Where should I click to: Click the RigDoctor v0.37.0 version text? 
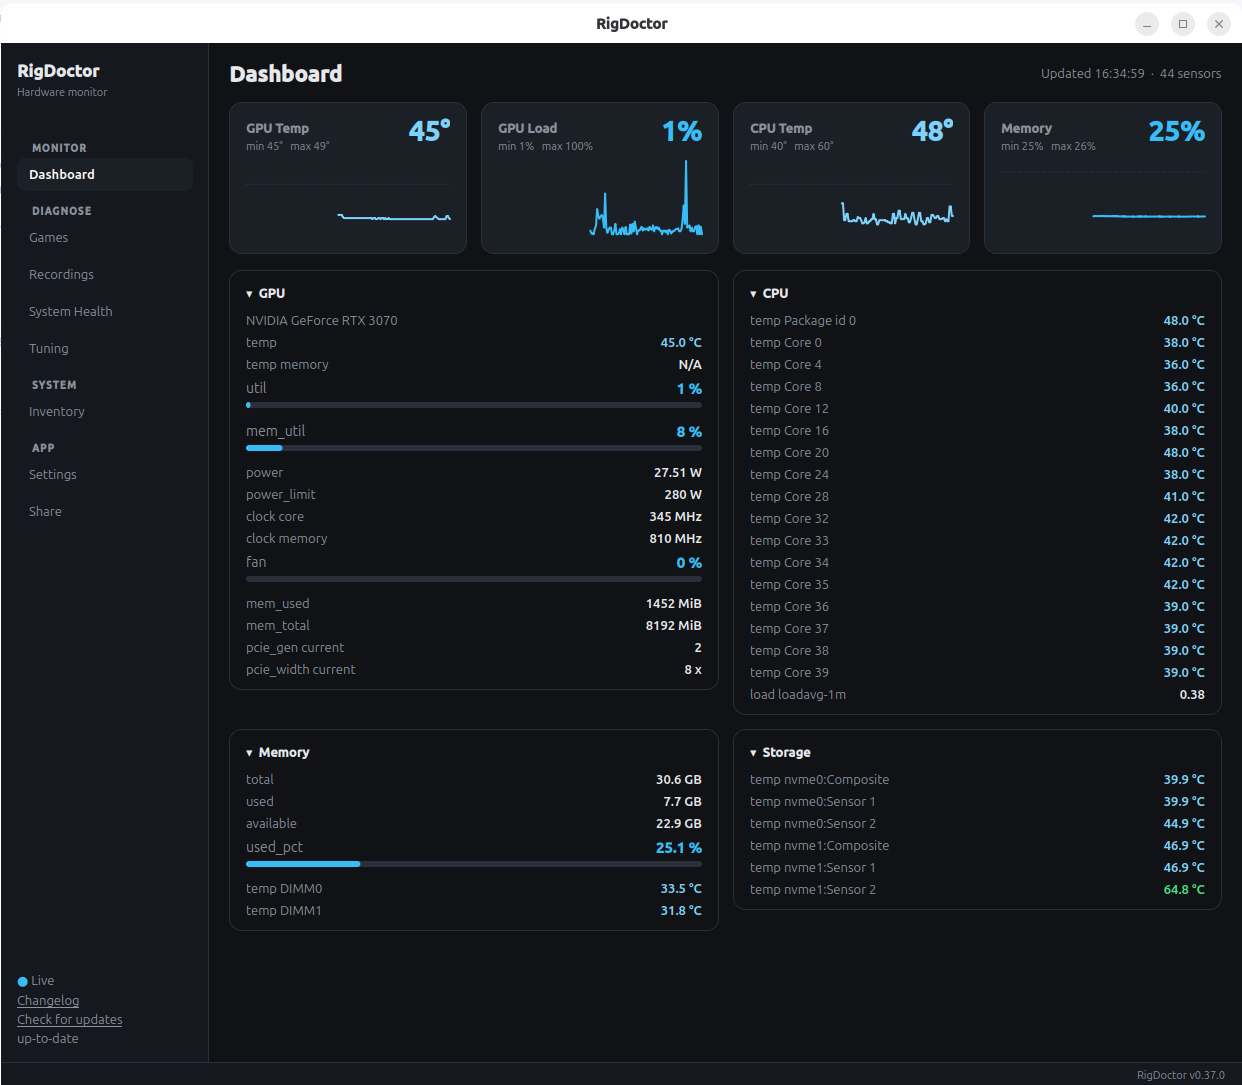[x=1180, y=1075]
